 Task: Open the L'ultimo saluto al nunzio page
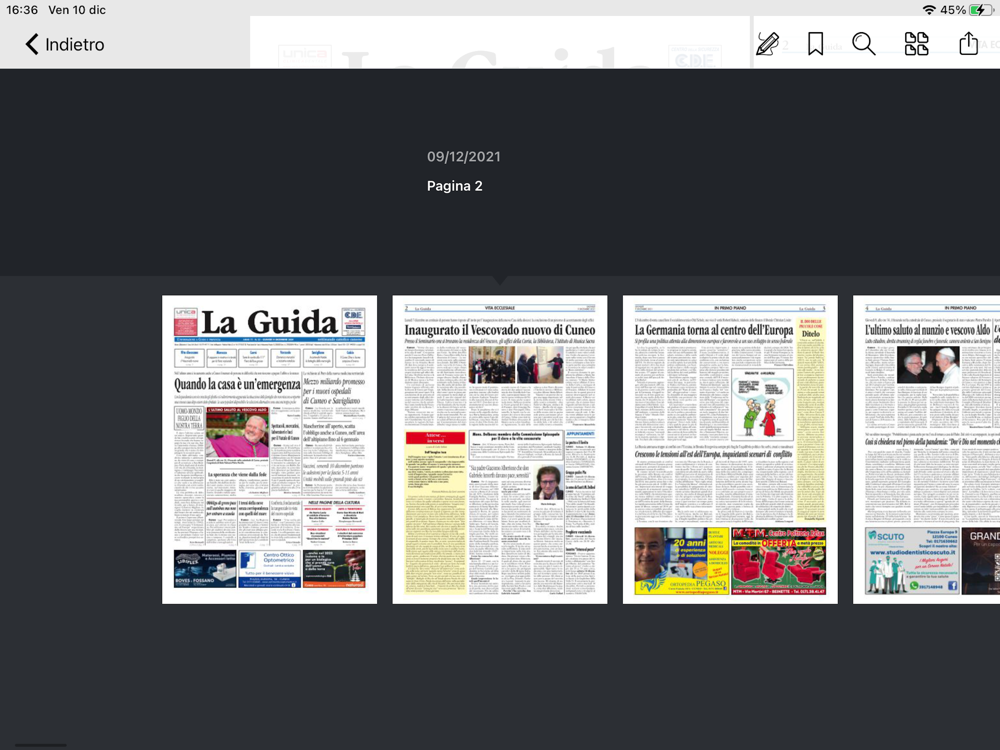926,449
